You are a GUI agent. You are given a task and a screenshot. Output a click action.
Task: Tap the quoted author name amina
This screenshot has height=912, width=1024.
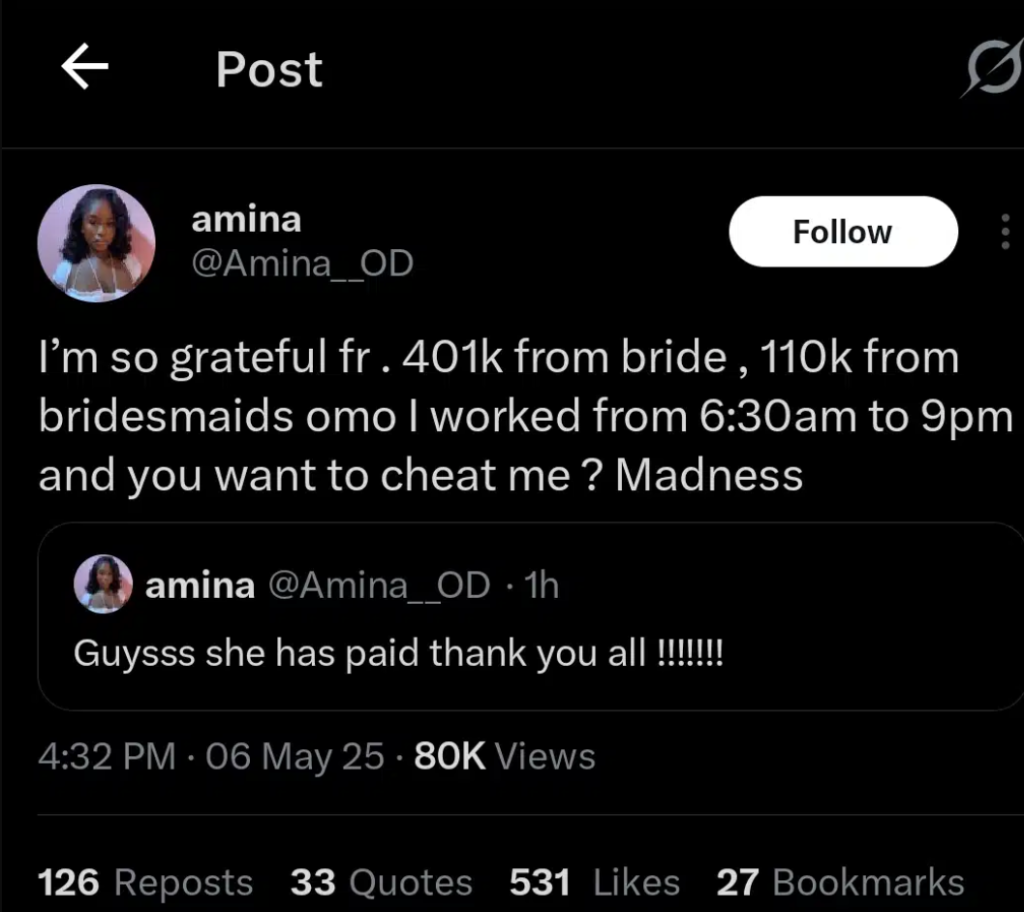point(200,585)
